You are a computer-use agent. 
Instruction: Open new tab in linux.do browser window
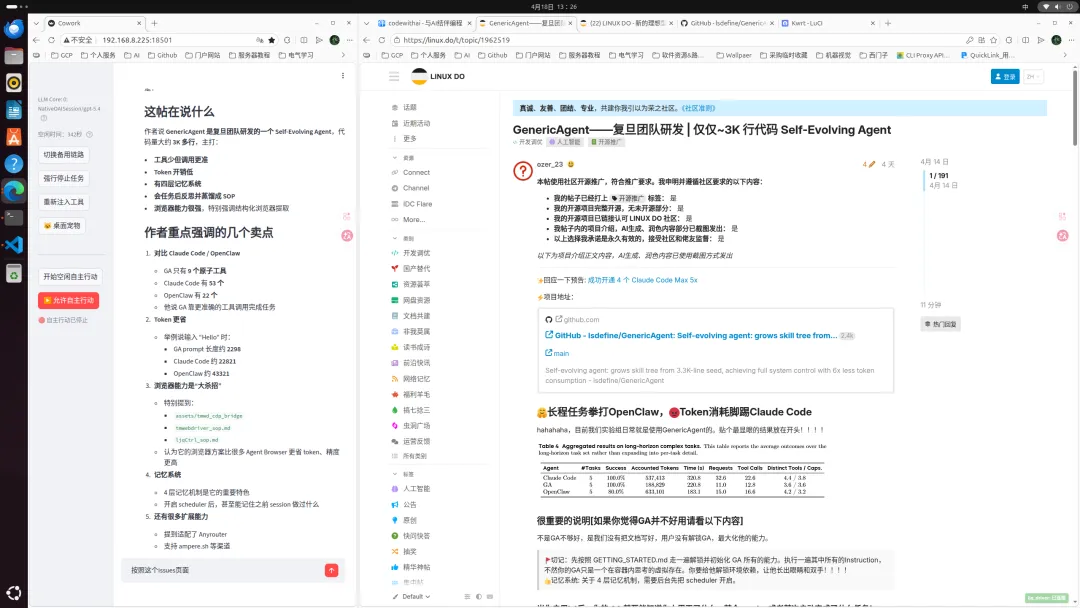(x=888, y=23)
